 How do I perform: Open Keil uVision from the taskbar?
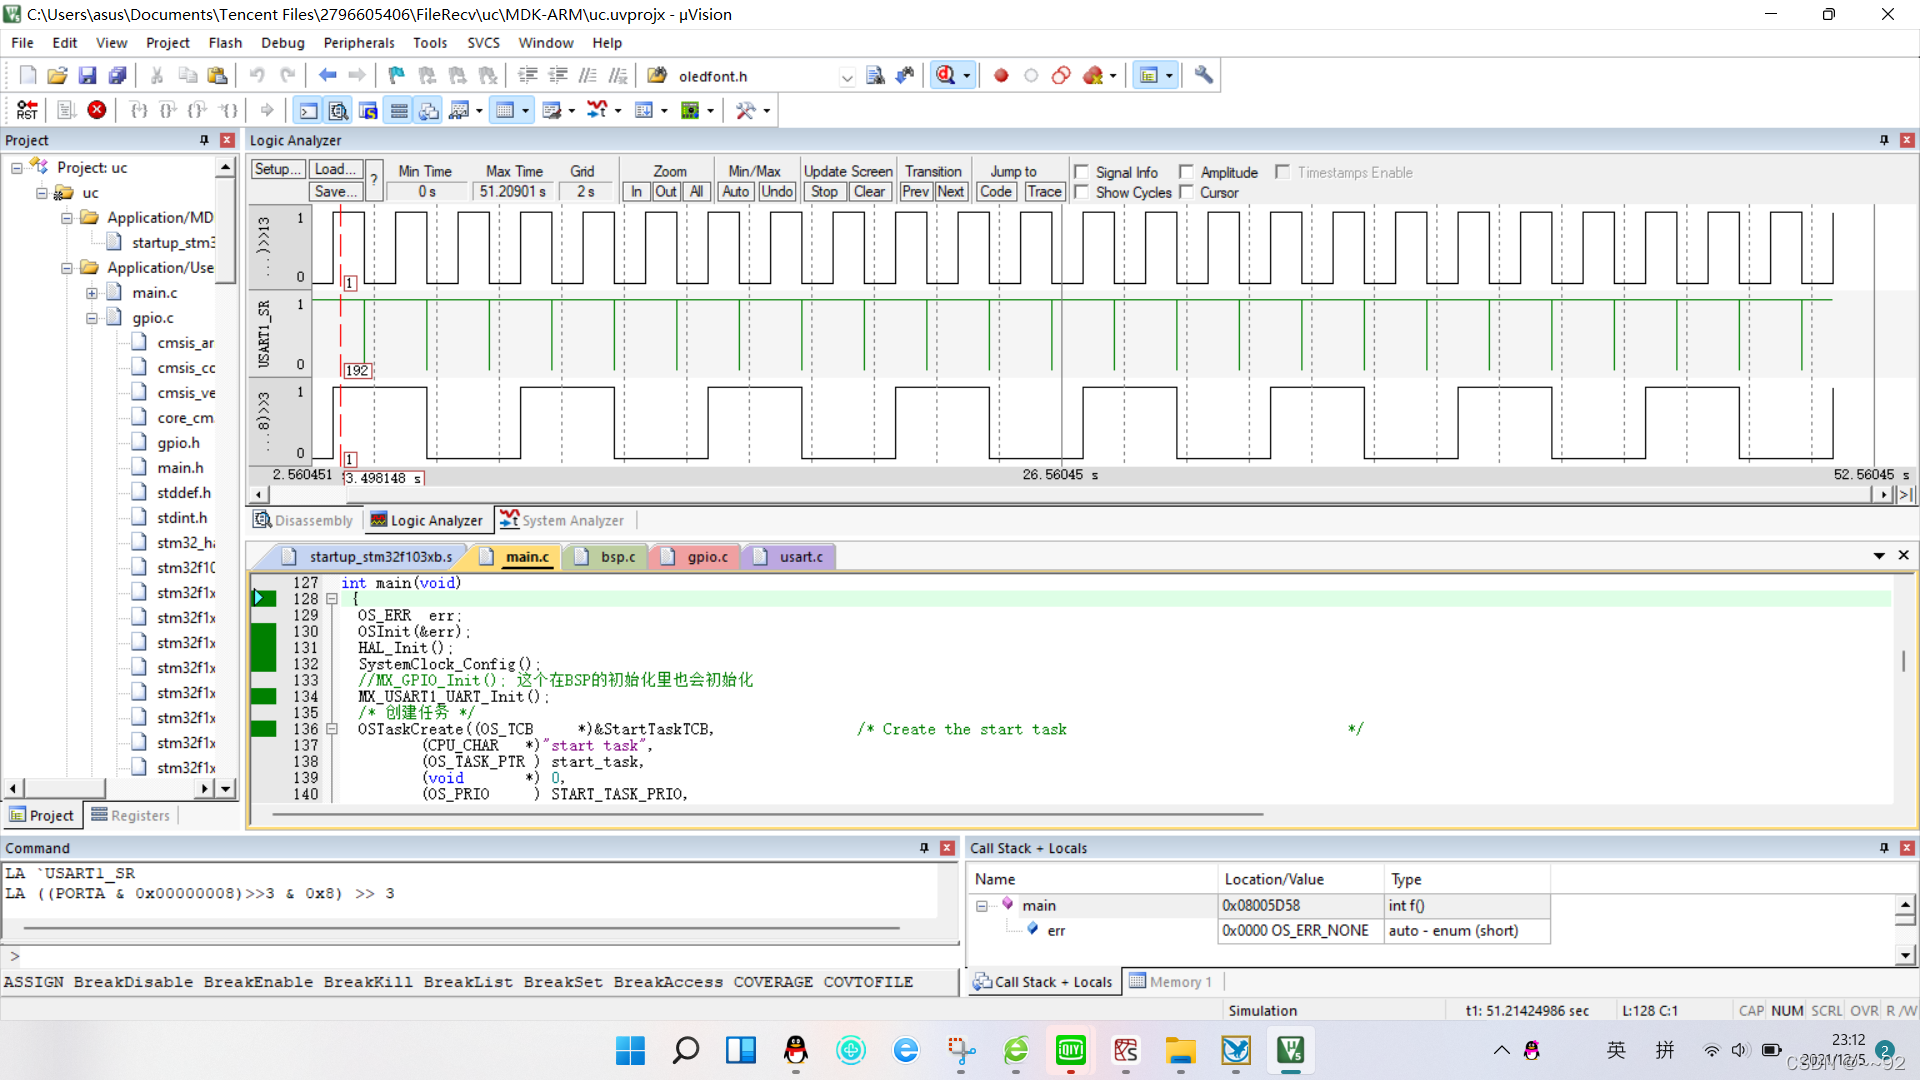[x=1290, y=1050]
